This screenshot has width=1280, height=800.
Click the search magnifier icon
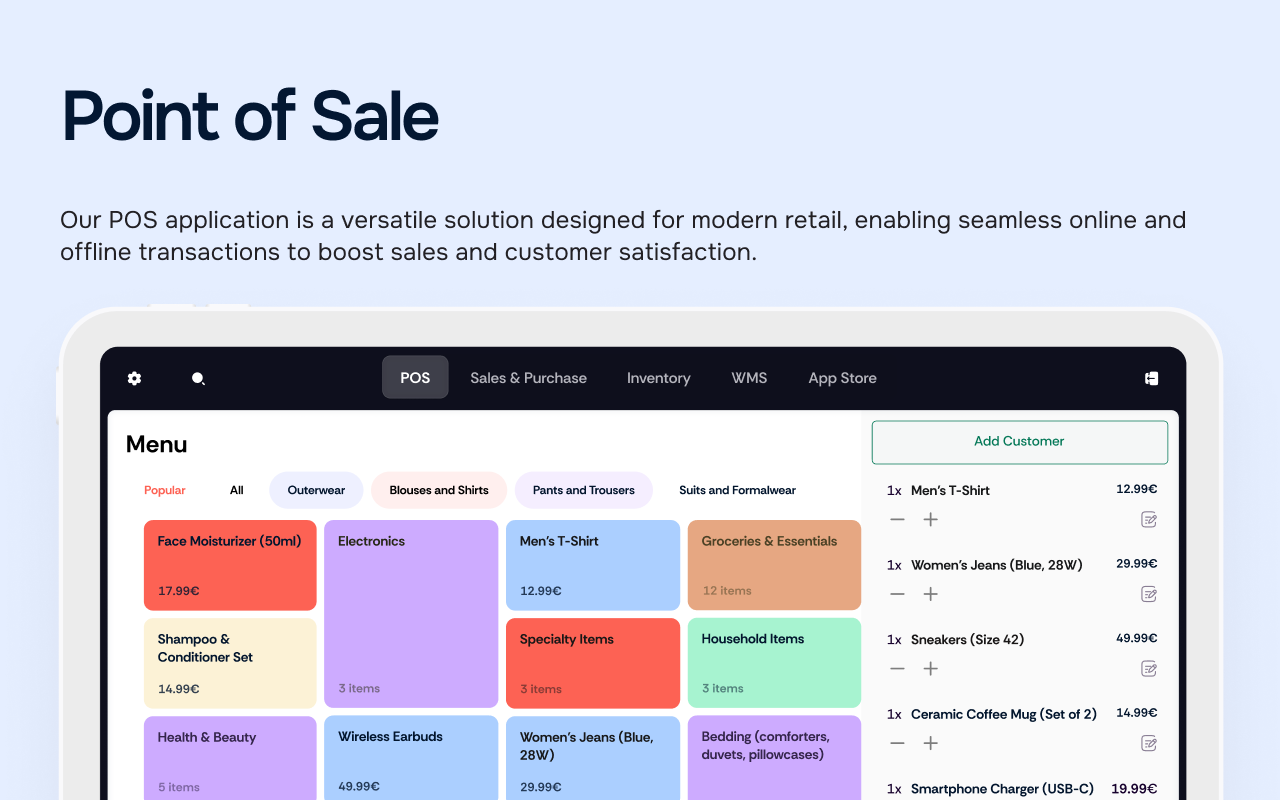coord(198,378)
